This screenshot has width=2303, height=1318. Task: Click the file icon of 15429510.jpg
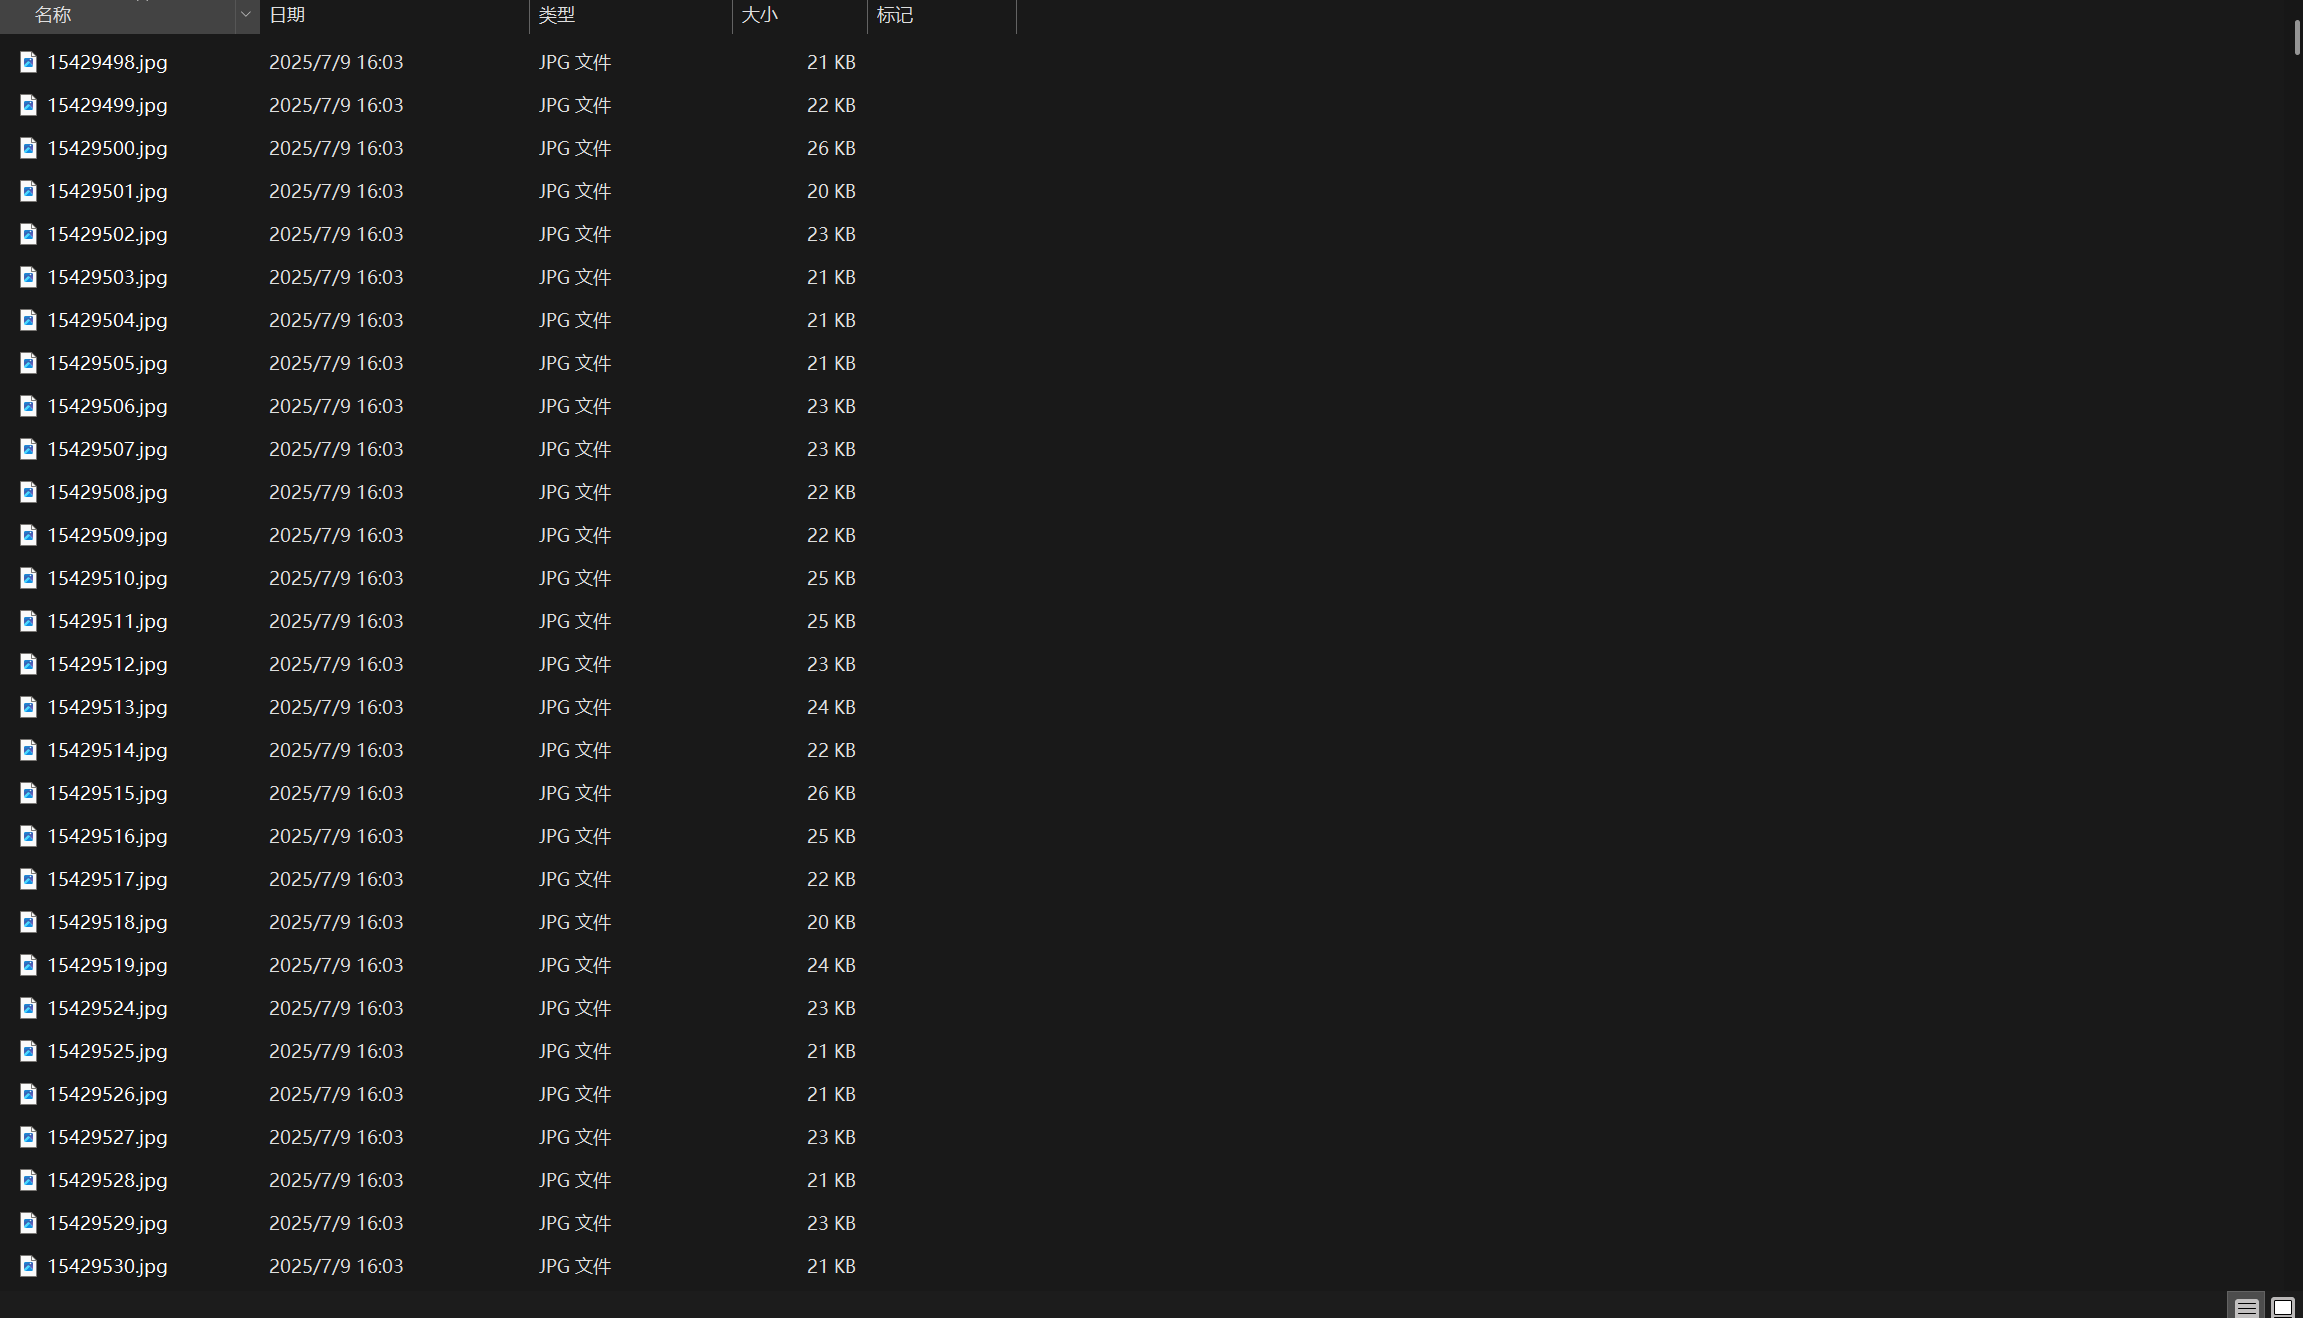coord(29,578)
